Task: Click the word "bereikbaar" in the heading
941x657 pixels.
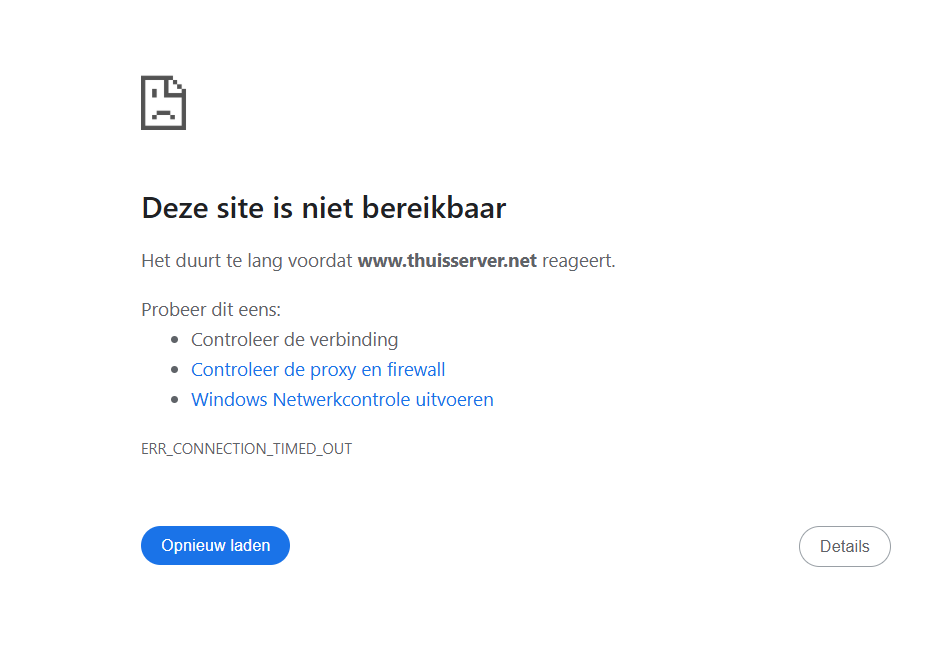Action: (434, 208)
